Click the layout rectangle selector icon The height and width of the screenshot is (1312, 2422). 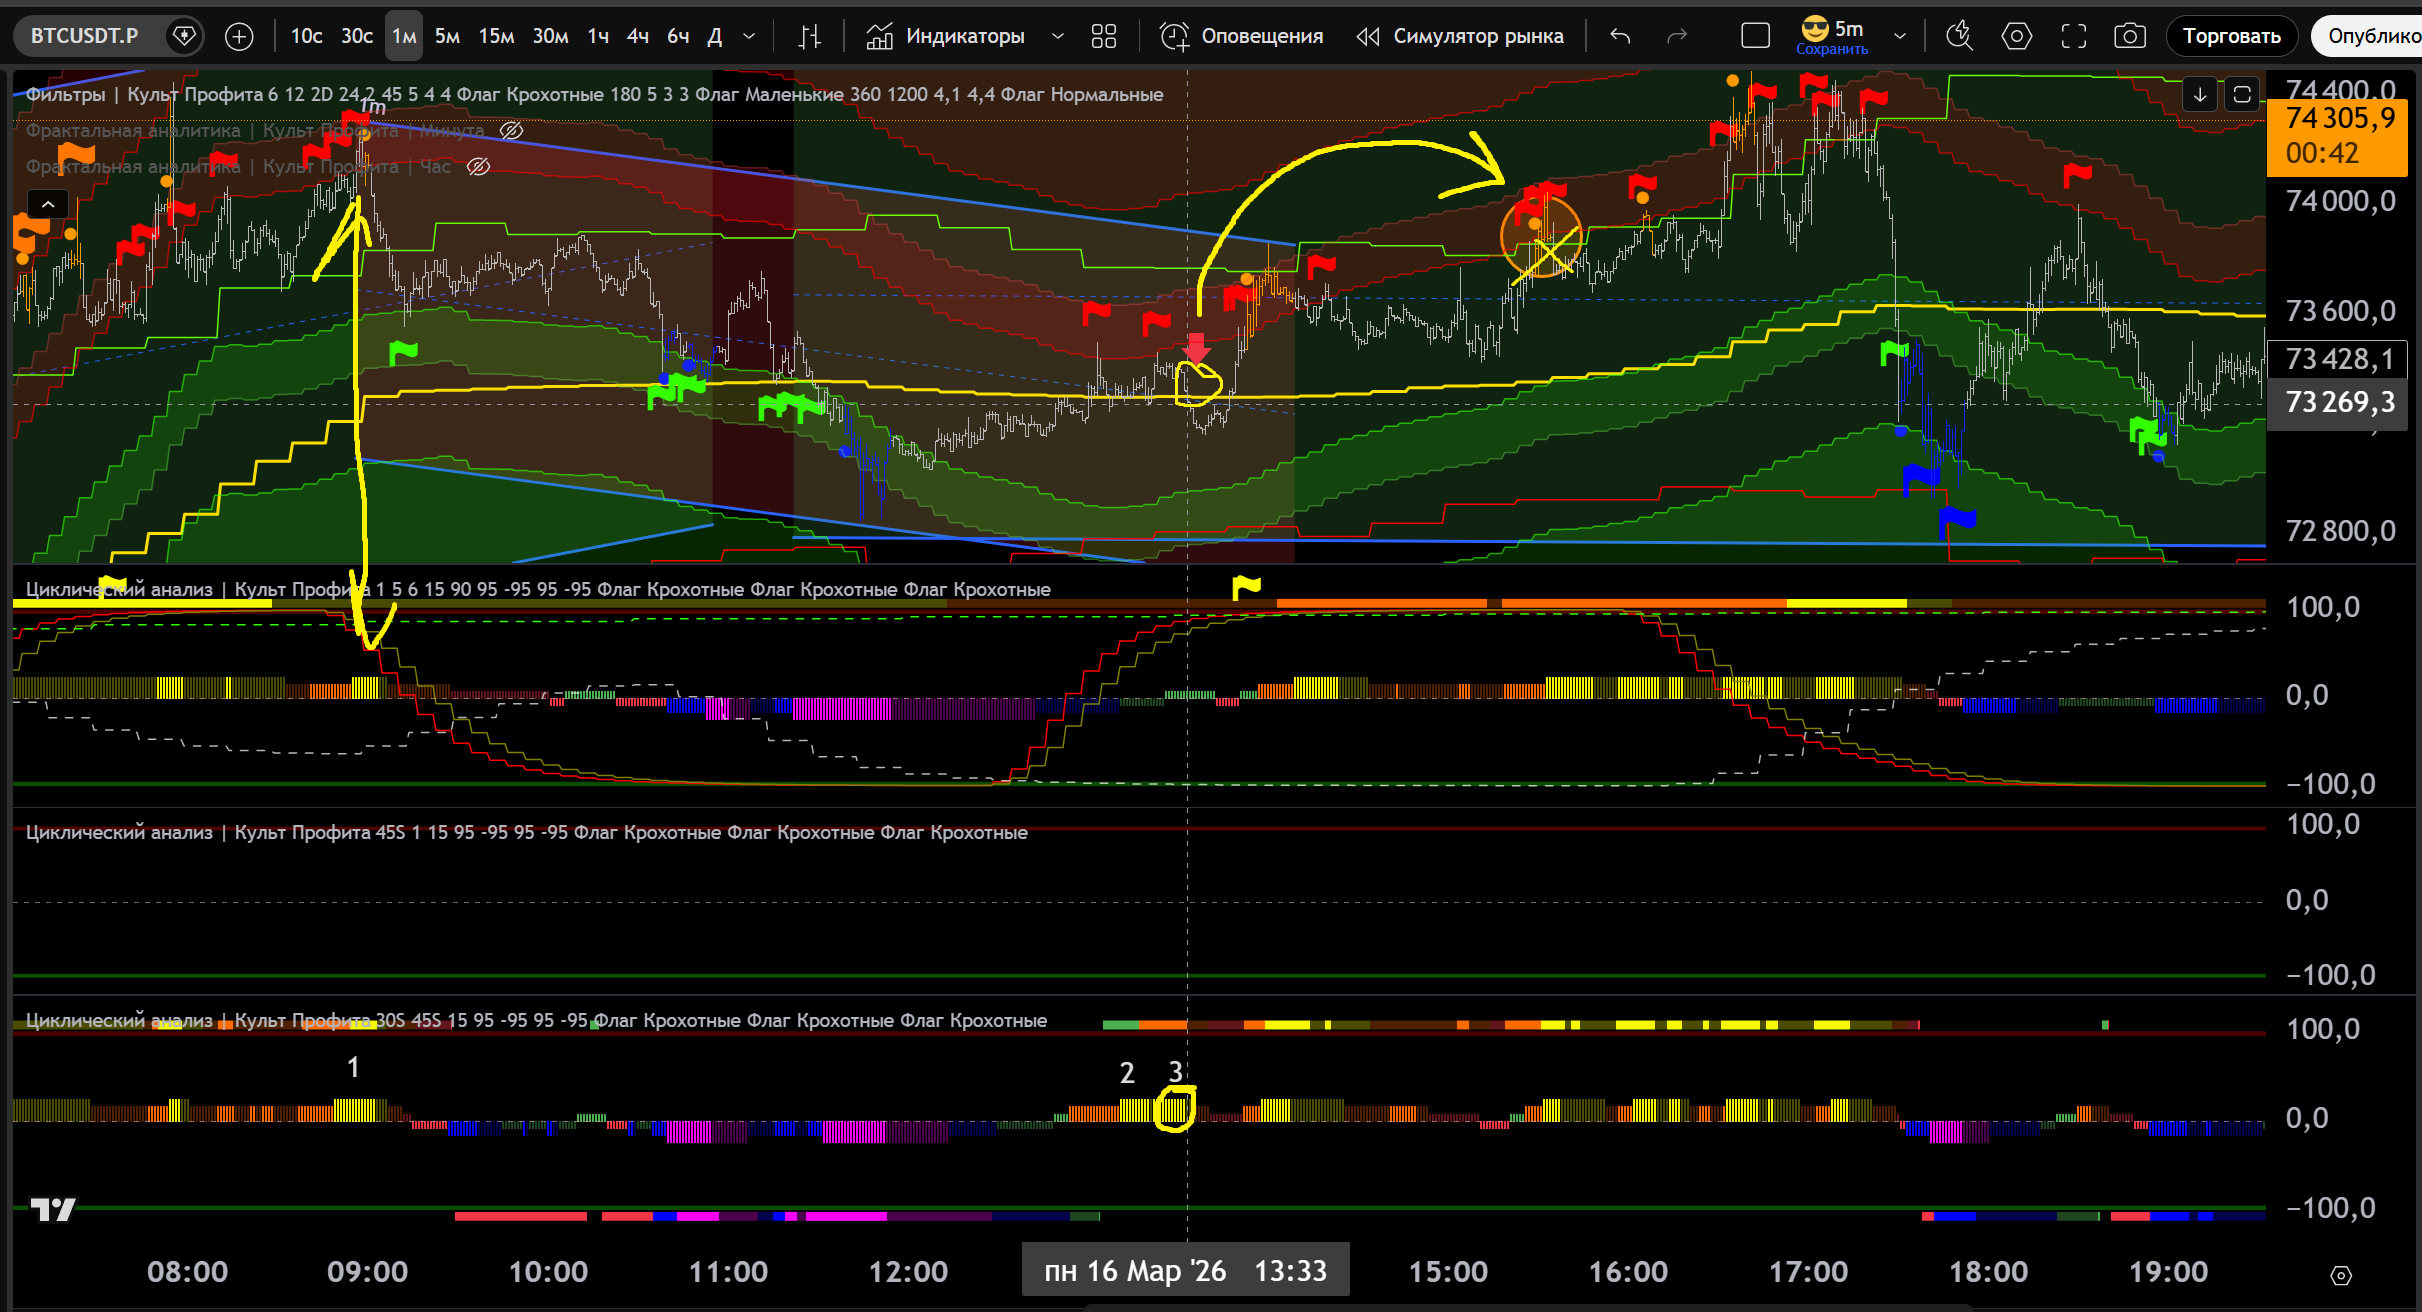pos(1755,37)
